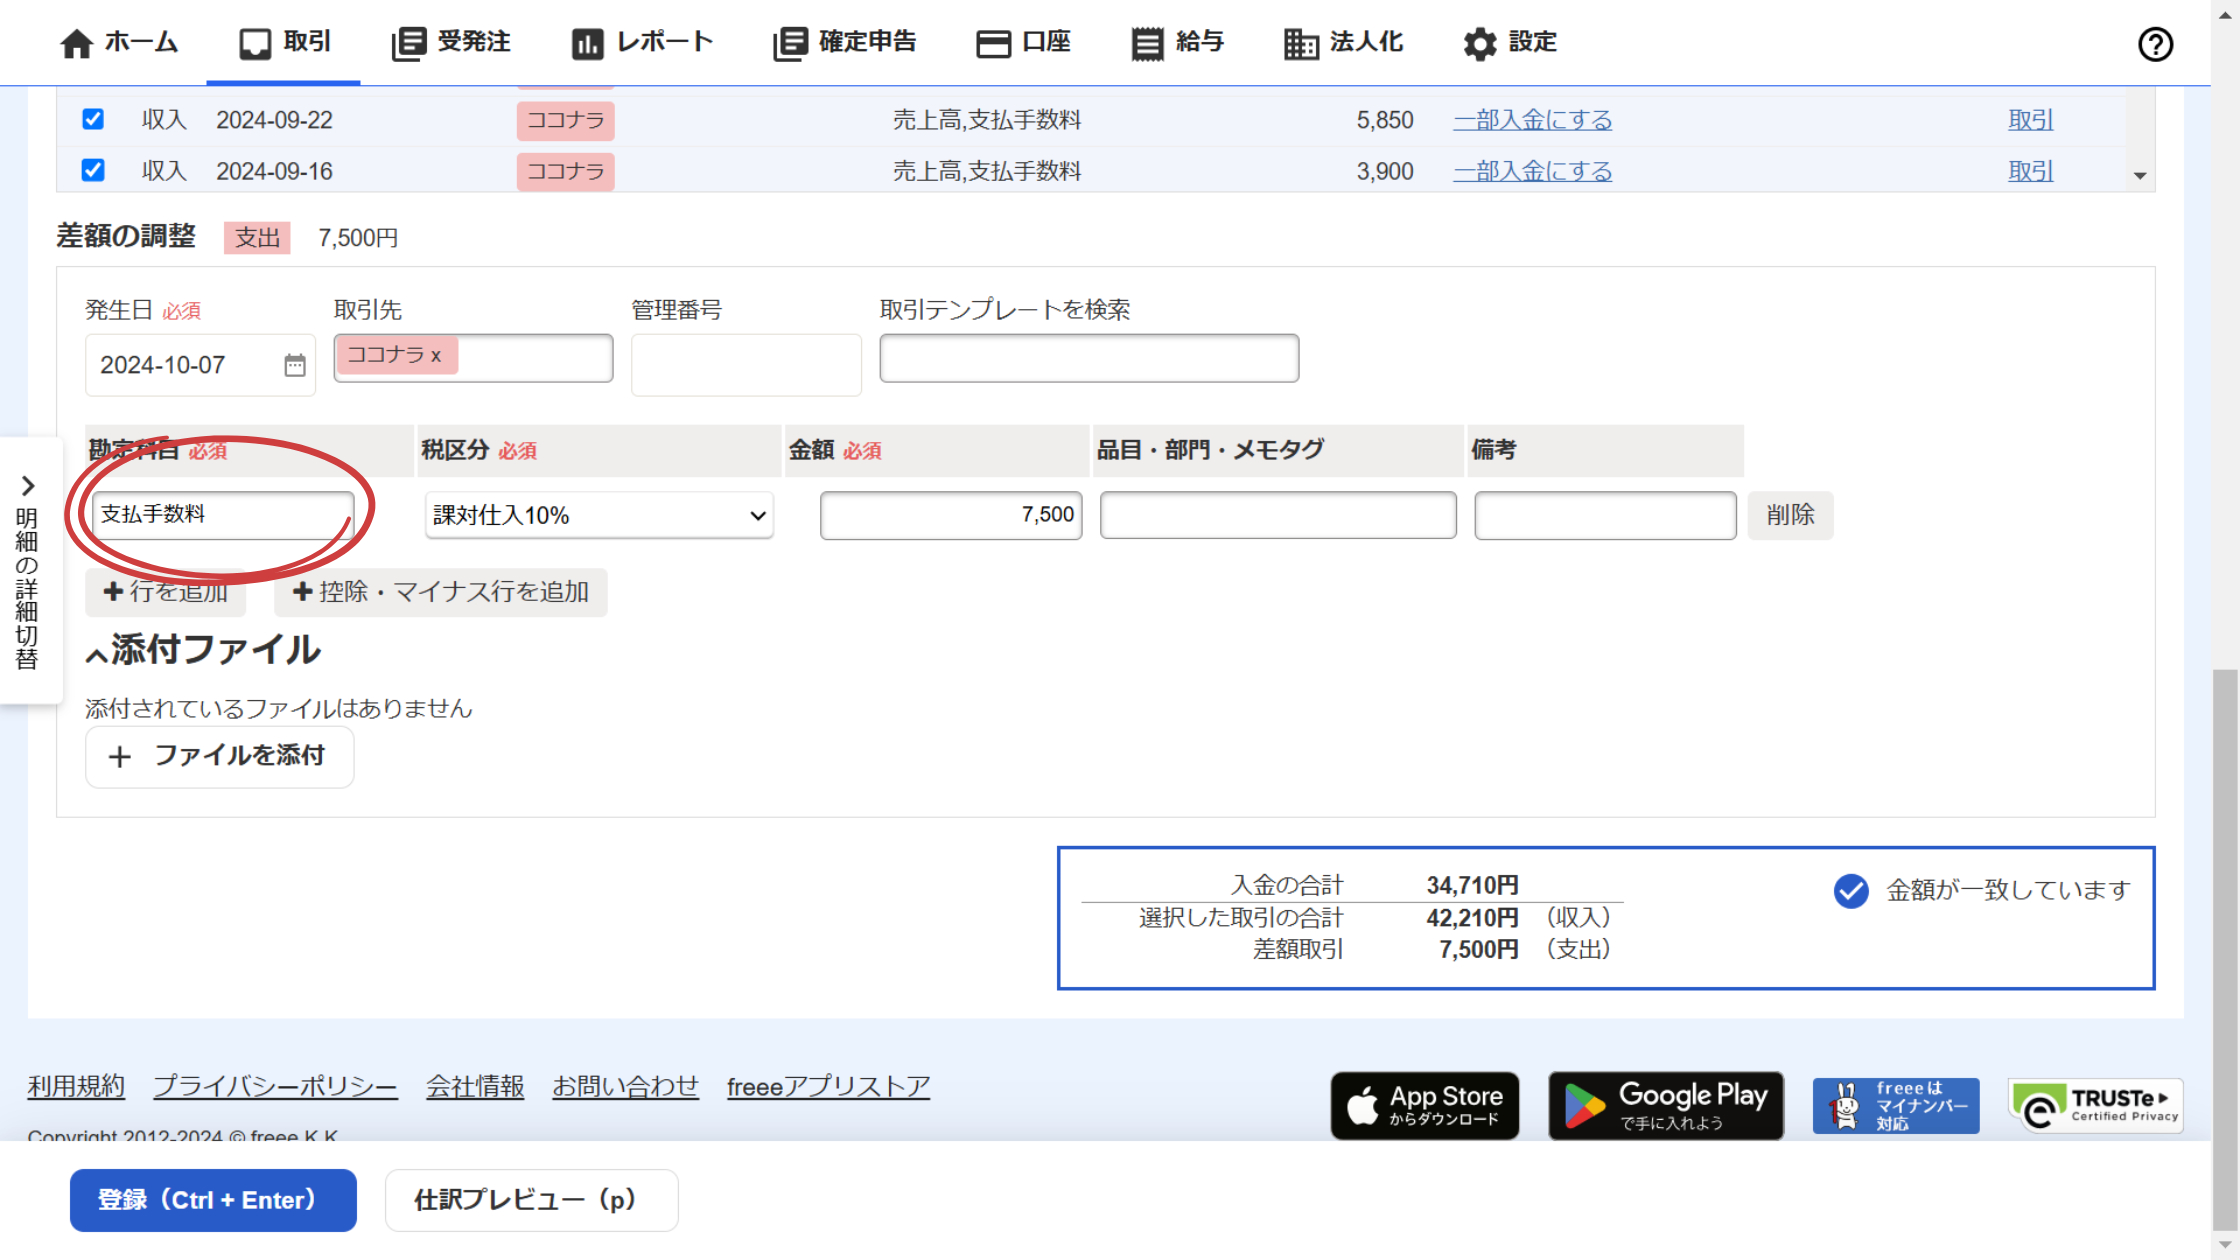The height and width of the screenshot is (1260, 2240).
Task: Open the calendar date picker icon
Action: coord(294,365)
